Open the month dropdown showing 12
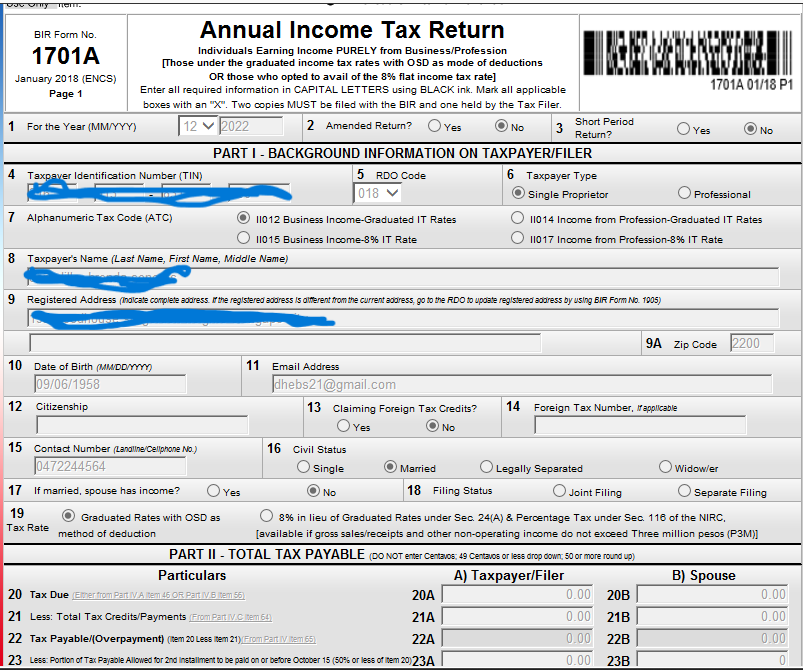Viewport: 803px width, 670px height. [x=198, y=126]
